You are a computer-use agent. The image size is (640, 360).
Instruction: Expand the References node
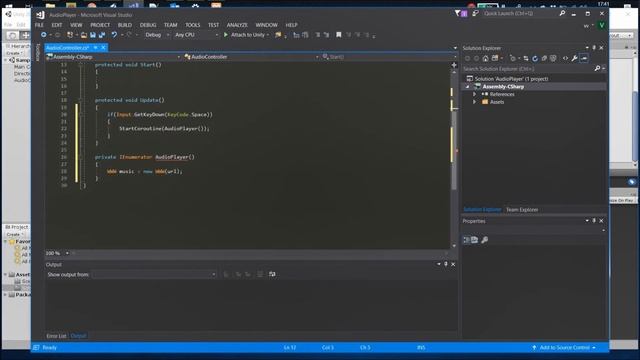pos(474,94)
